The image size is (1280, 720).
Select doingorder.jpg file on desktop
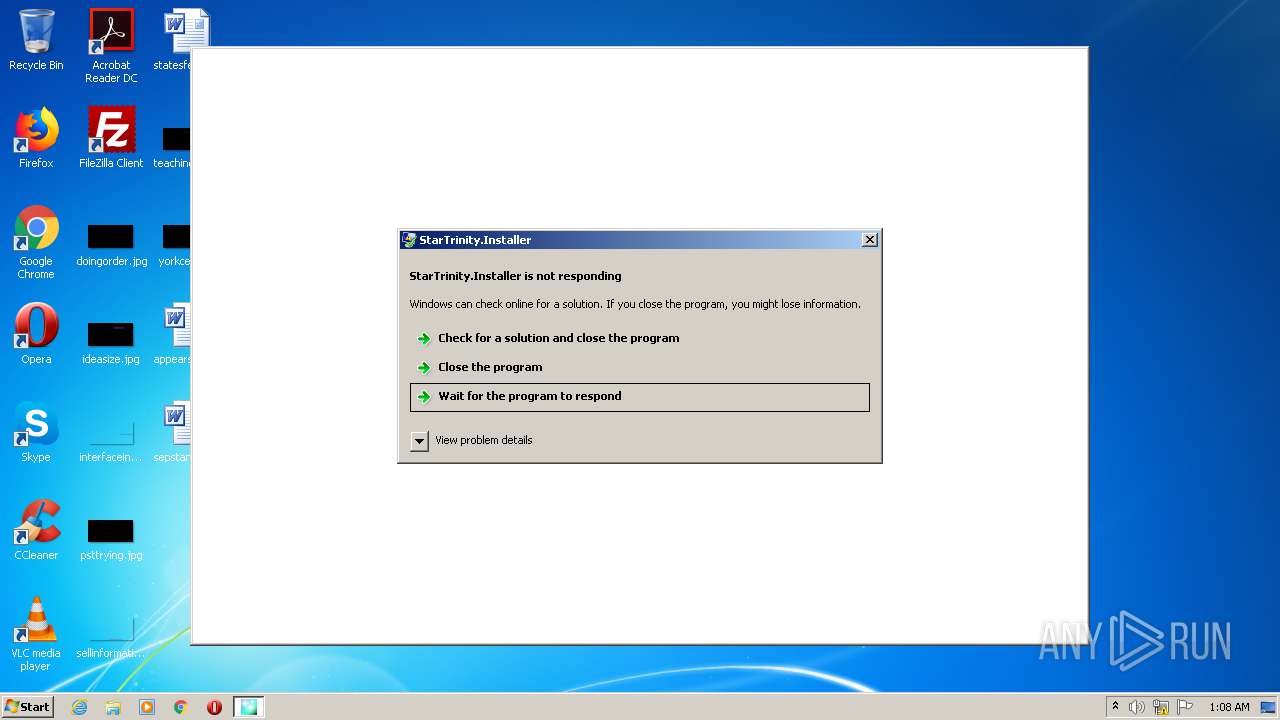click(x=111, y=246)
